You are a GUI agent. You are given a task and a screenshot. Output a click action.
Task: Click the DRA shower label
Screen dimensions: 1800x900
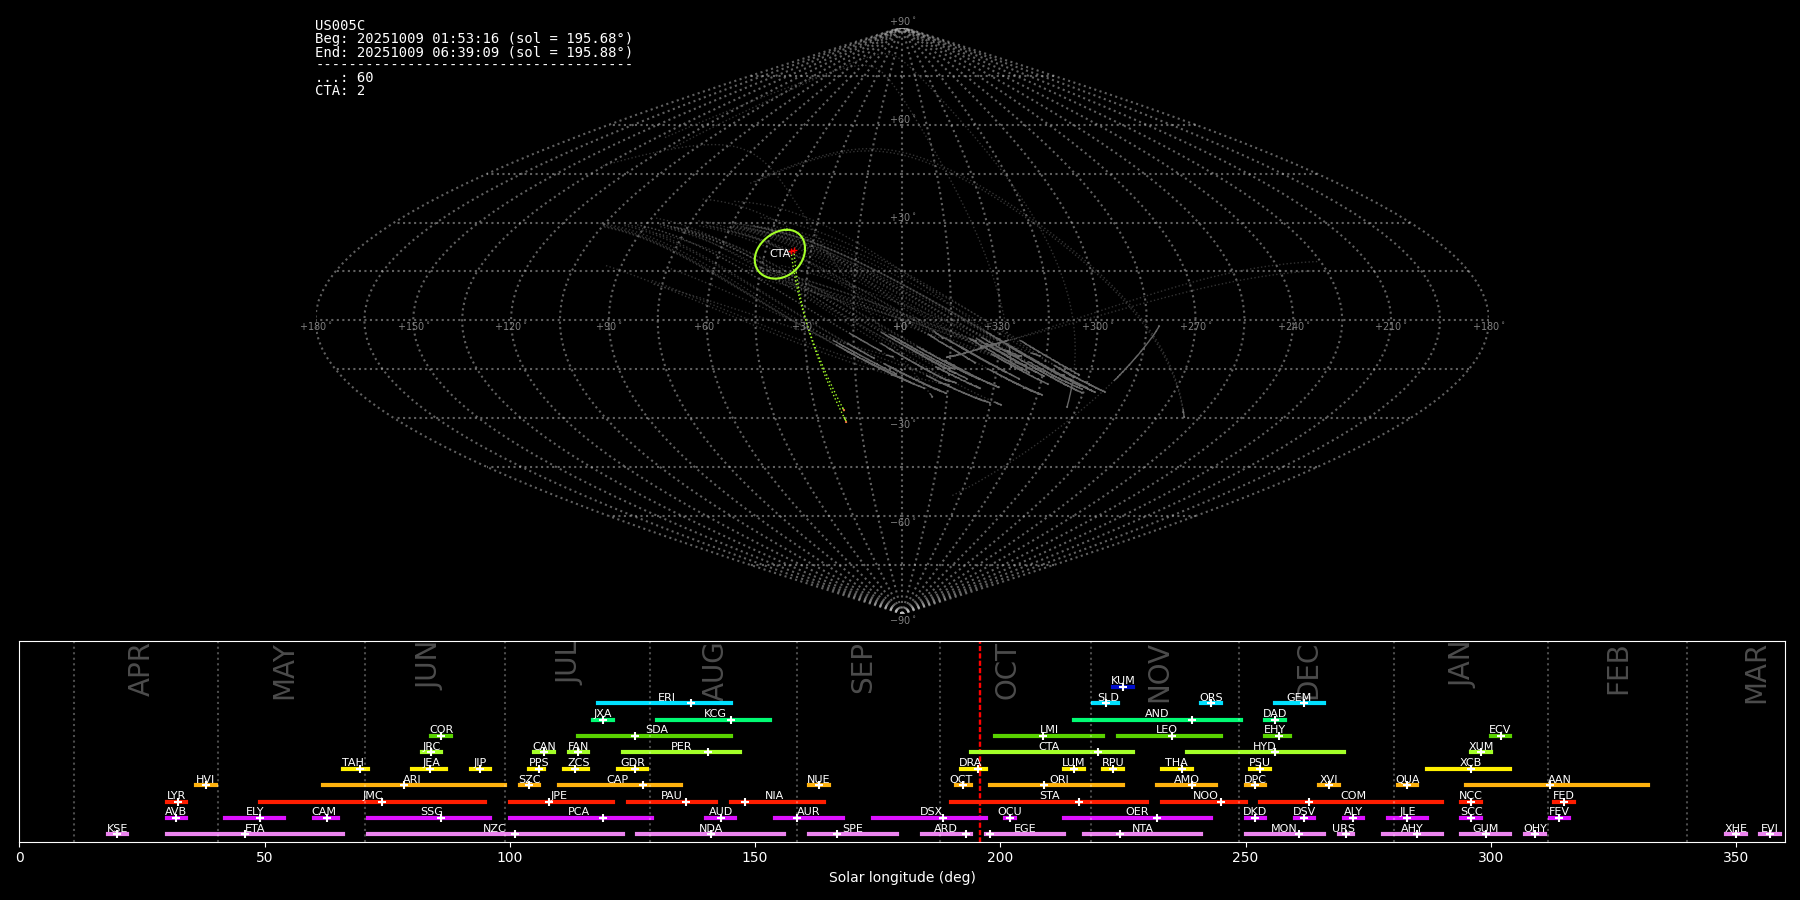[x=970, y=763]
